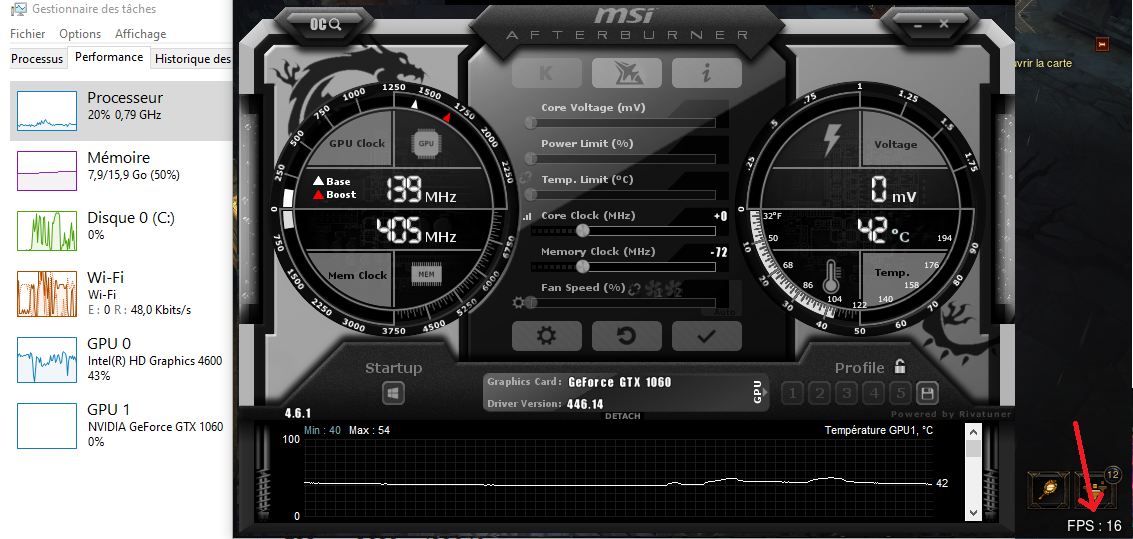Viewport: 1133px width, 539px height.
Task: Open Options menu in Task Manager
Action: [80, 34]
